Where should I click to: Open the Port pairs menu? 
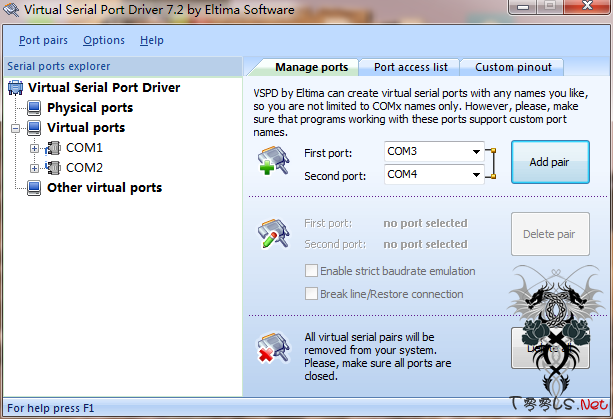43,40
